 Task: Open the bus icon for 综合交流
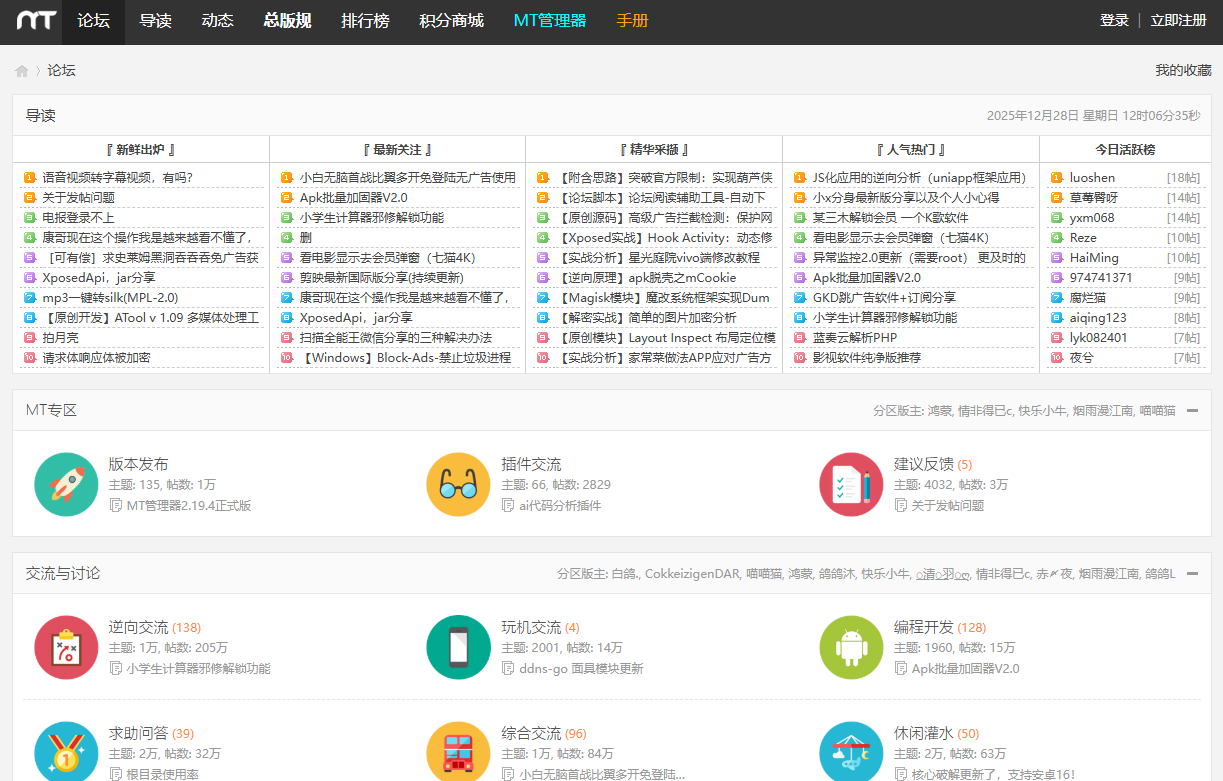458,752
